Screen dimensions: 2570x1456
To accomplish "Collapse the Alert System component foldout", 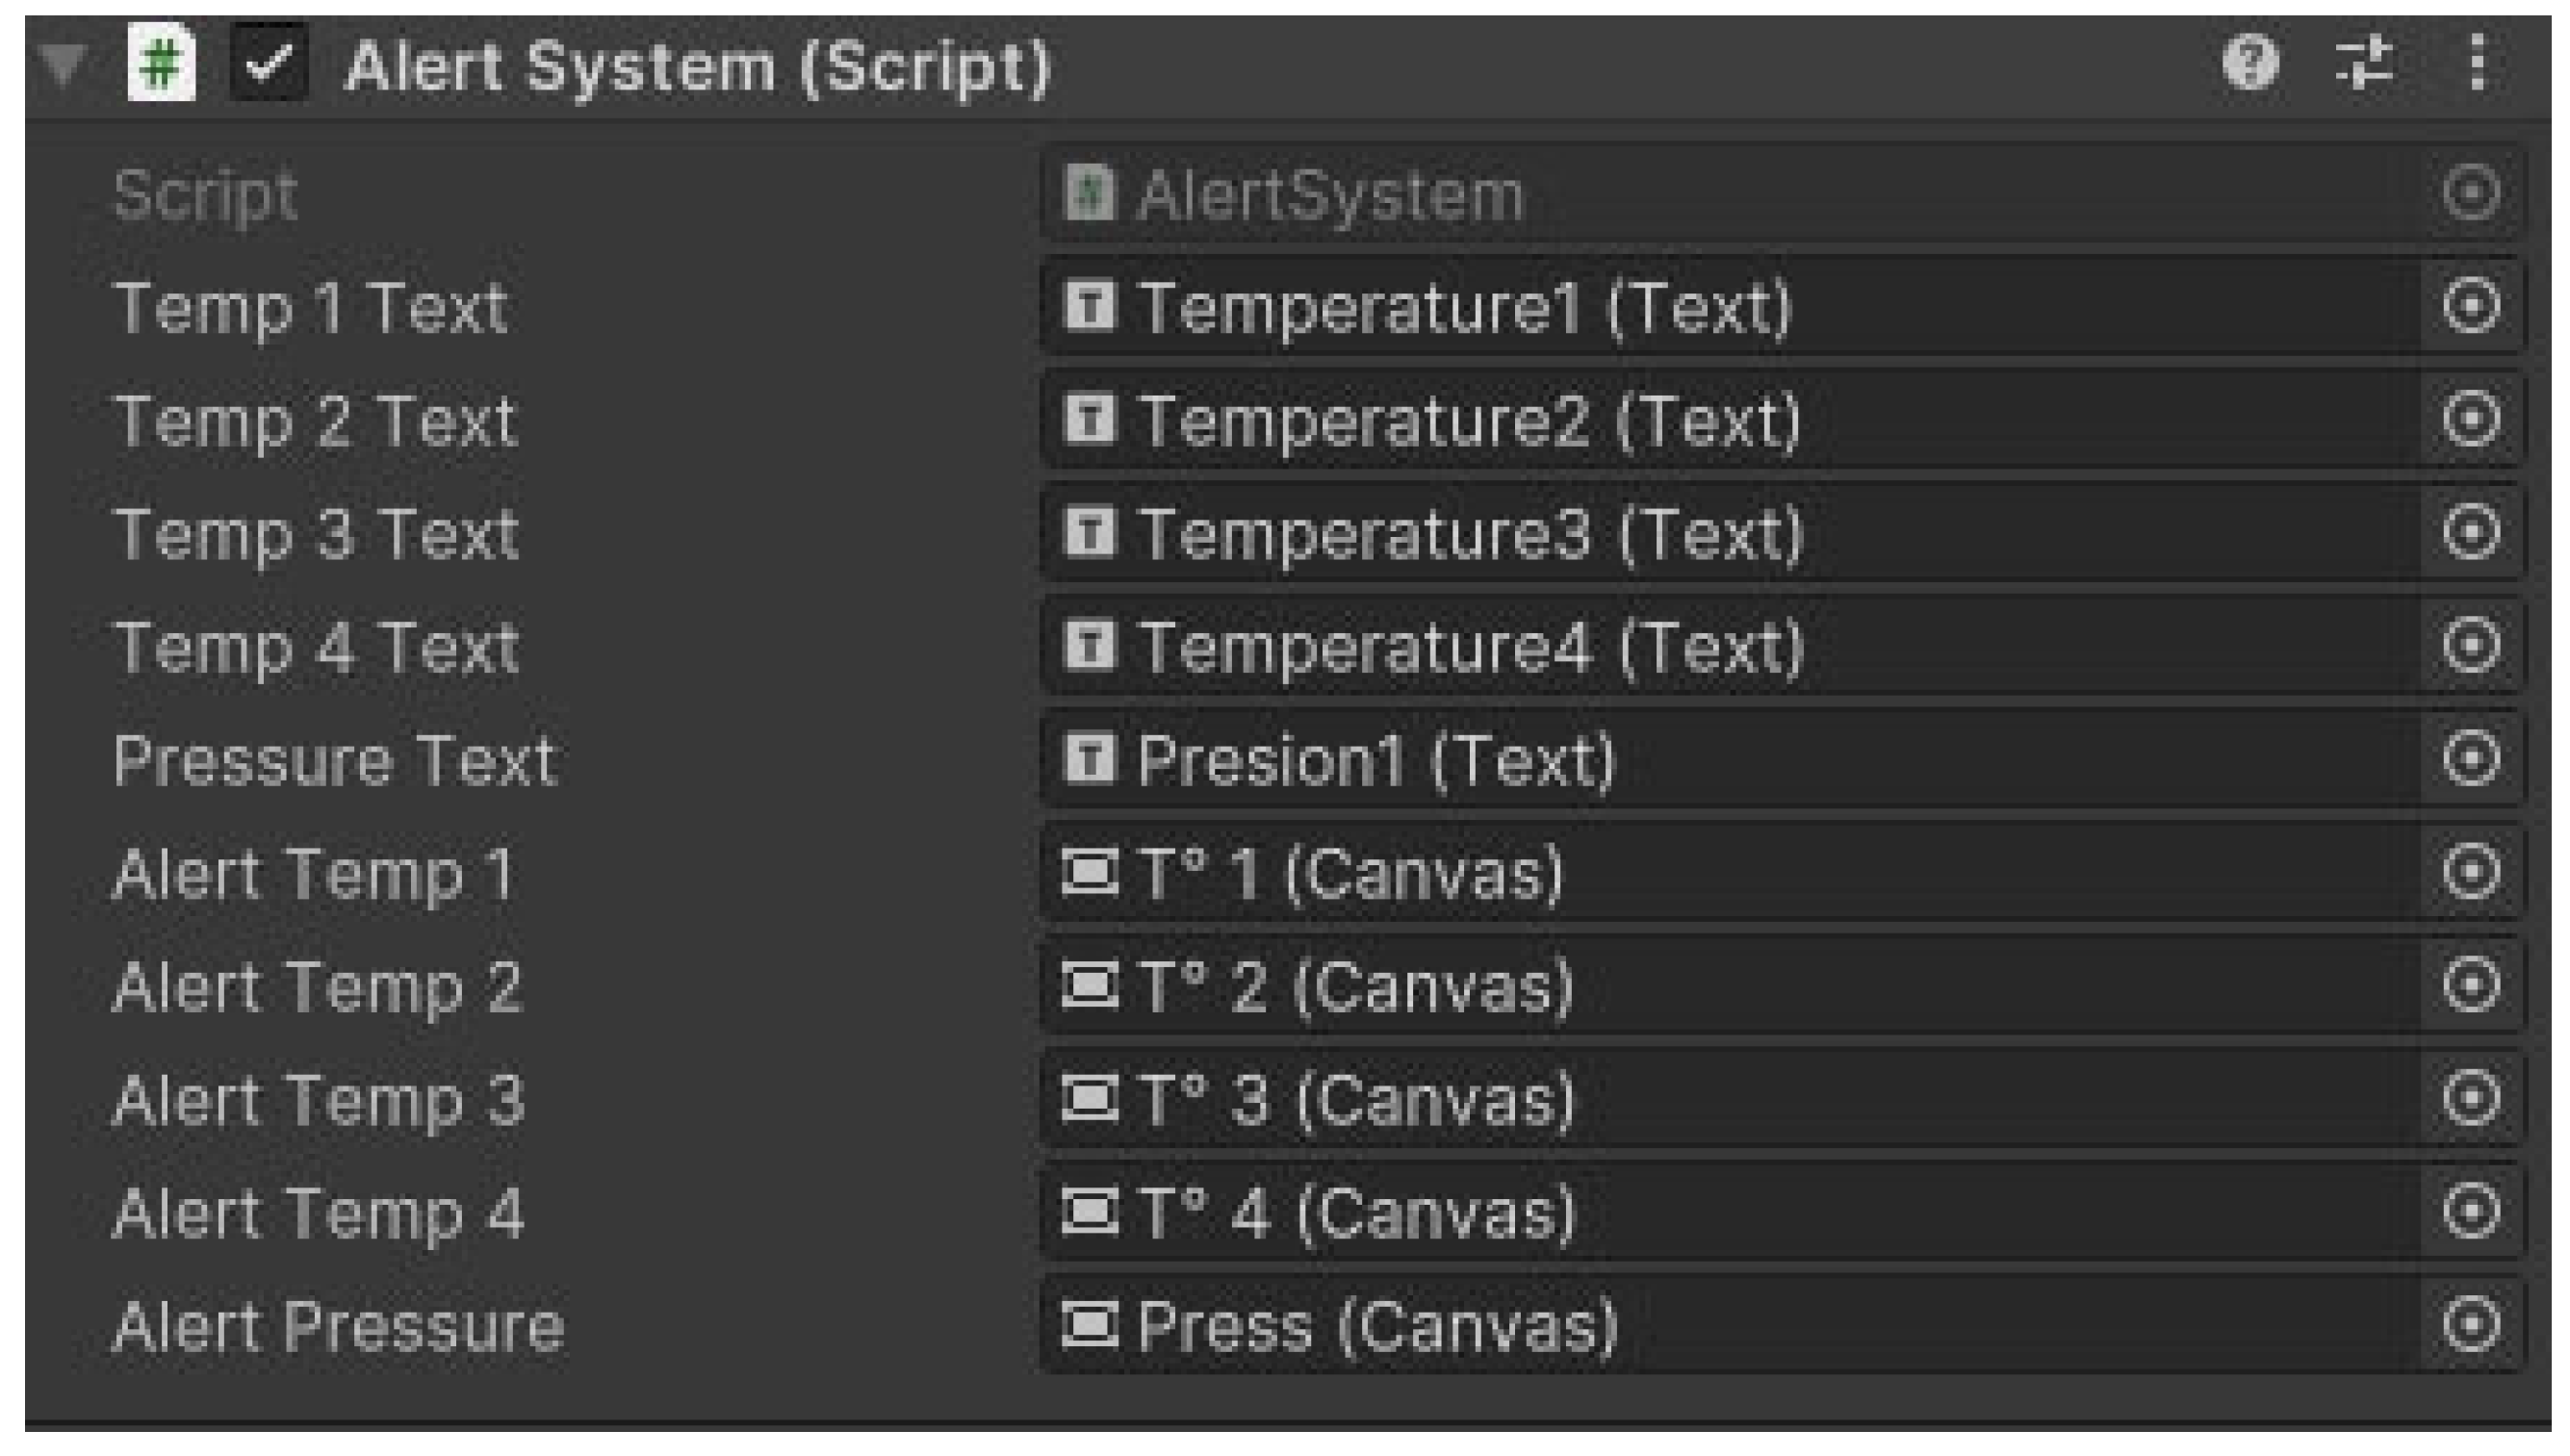I will pyautogui.click(x=64, y=64).
